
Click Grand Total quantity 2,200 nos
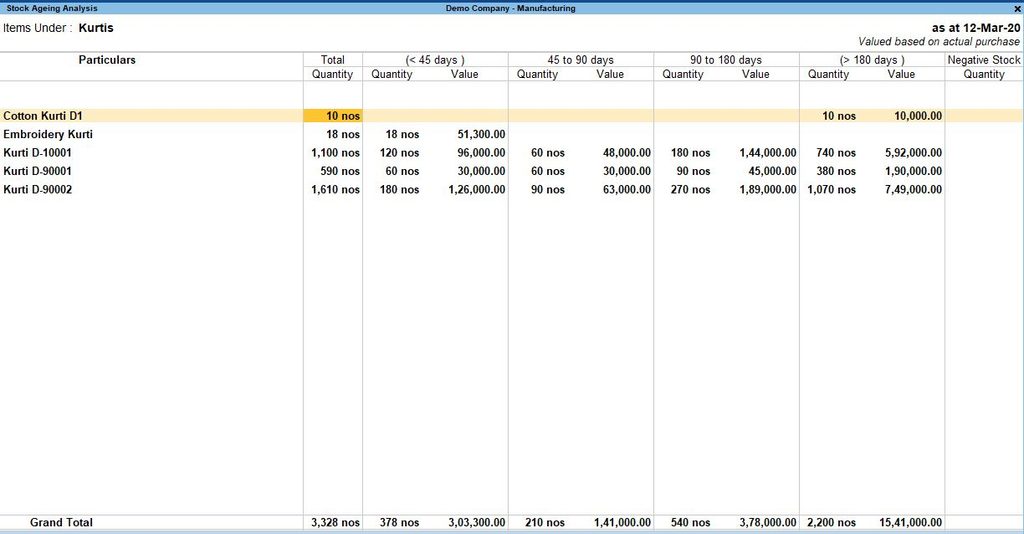coord(831,522)
